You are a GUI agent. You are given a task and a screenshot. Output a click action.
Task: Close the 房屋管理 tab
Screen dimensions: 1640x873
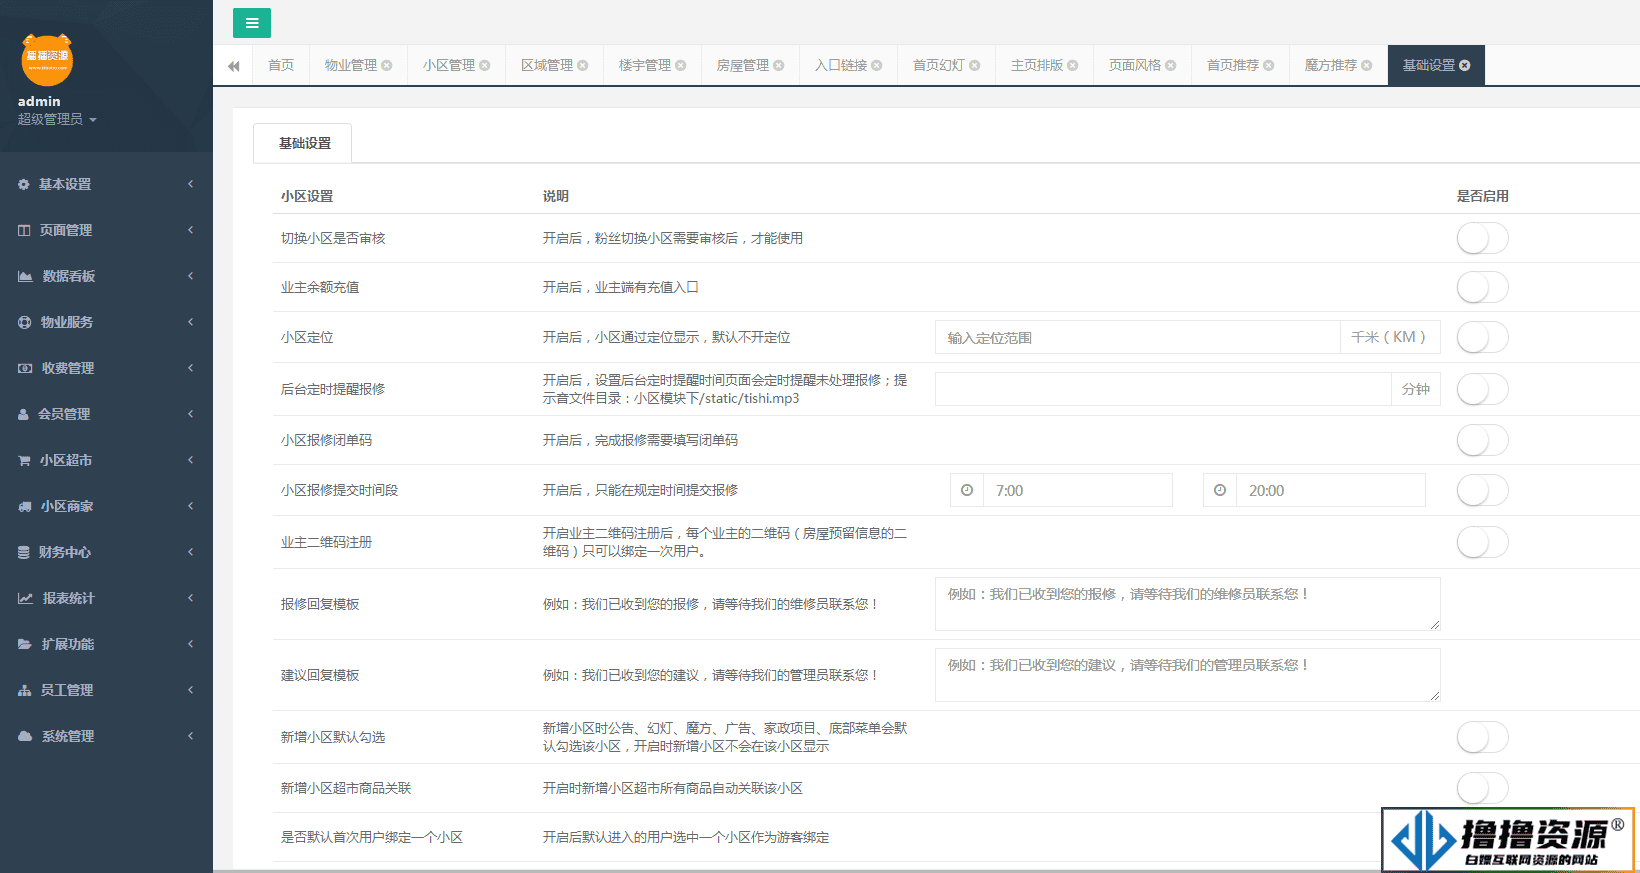tap(779, 66)
